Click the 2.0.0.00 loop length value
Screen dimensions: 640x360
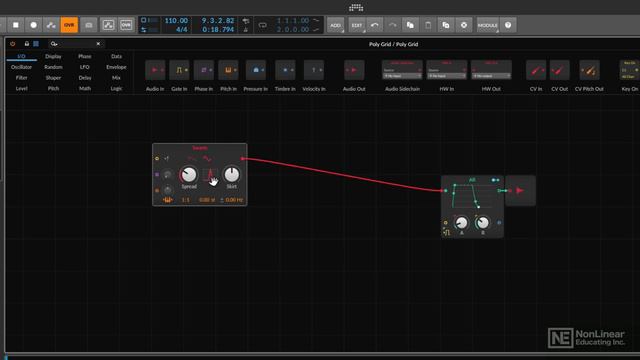click(x=293, y=29)
